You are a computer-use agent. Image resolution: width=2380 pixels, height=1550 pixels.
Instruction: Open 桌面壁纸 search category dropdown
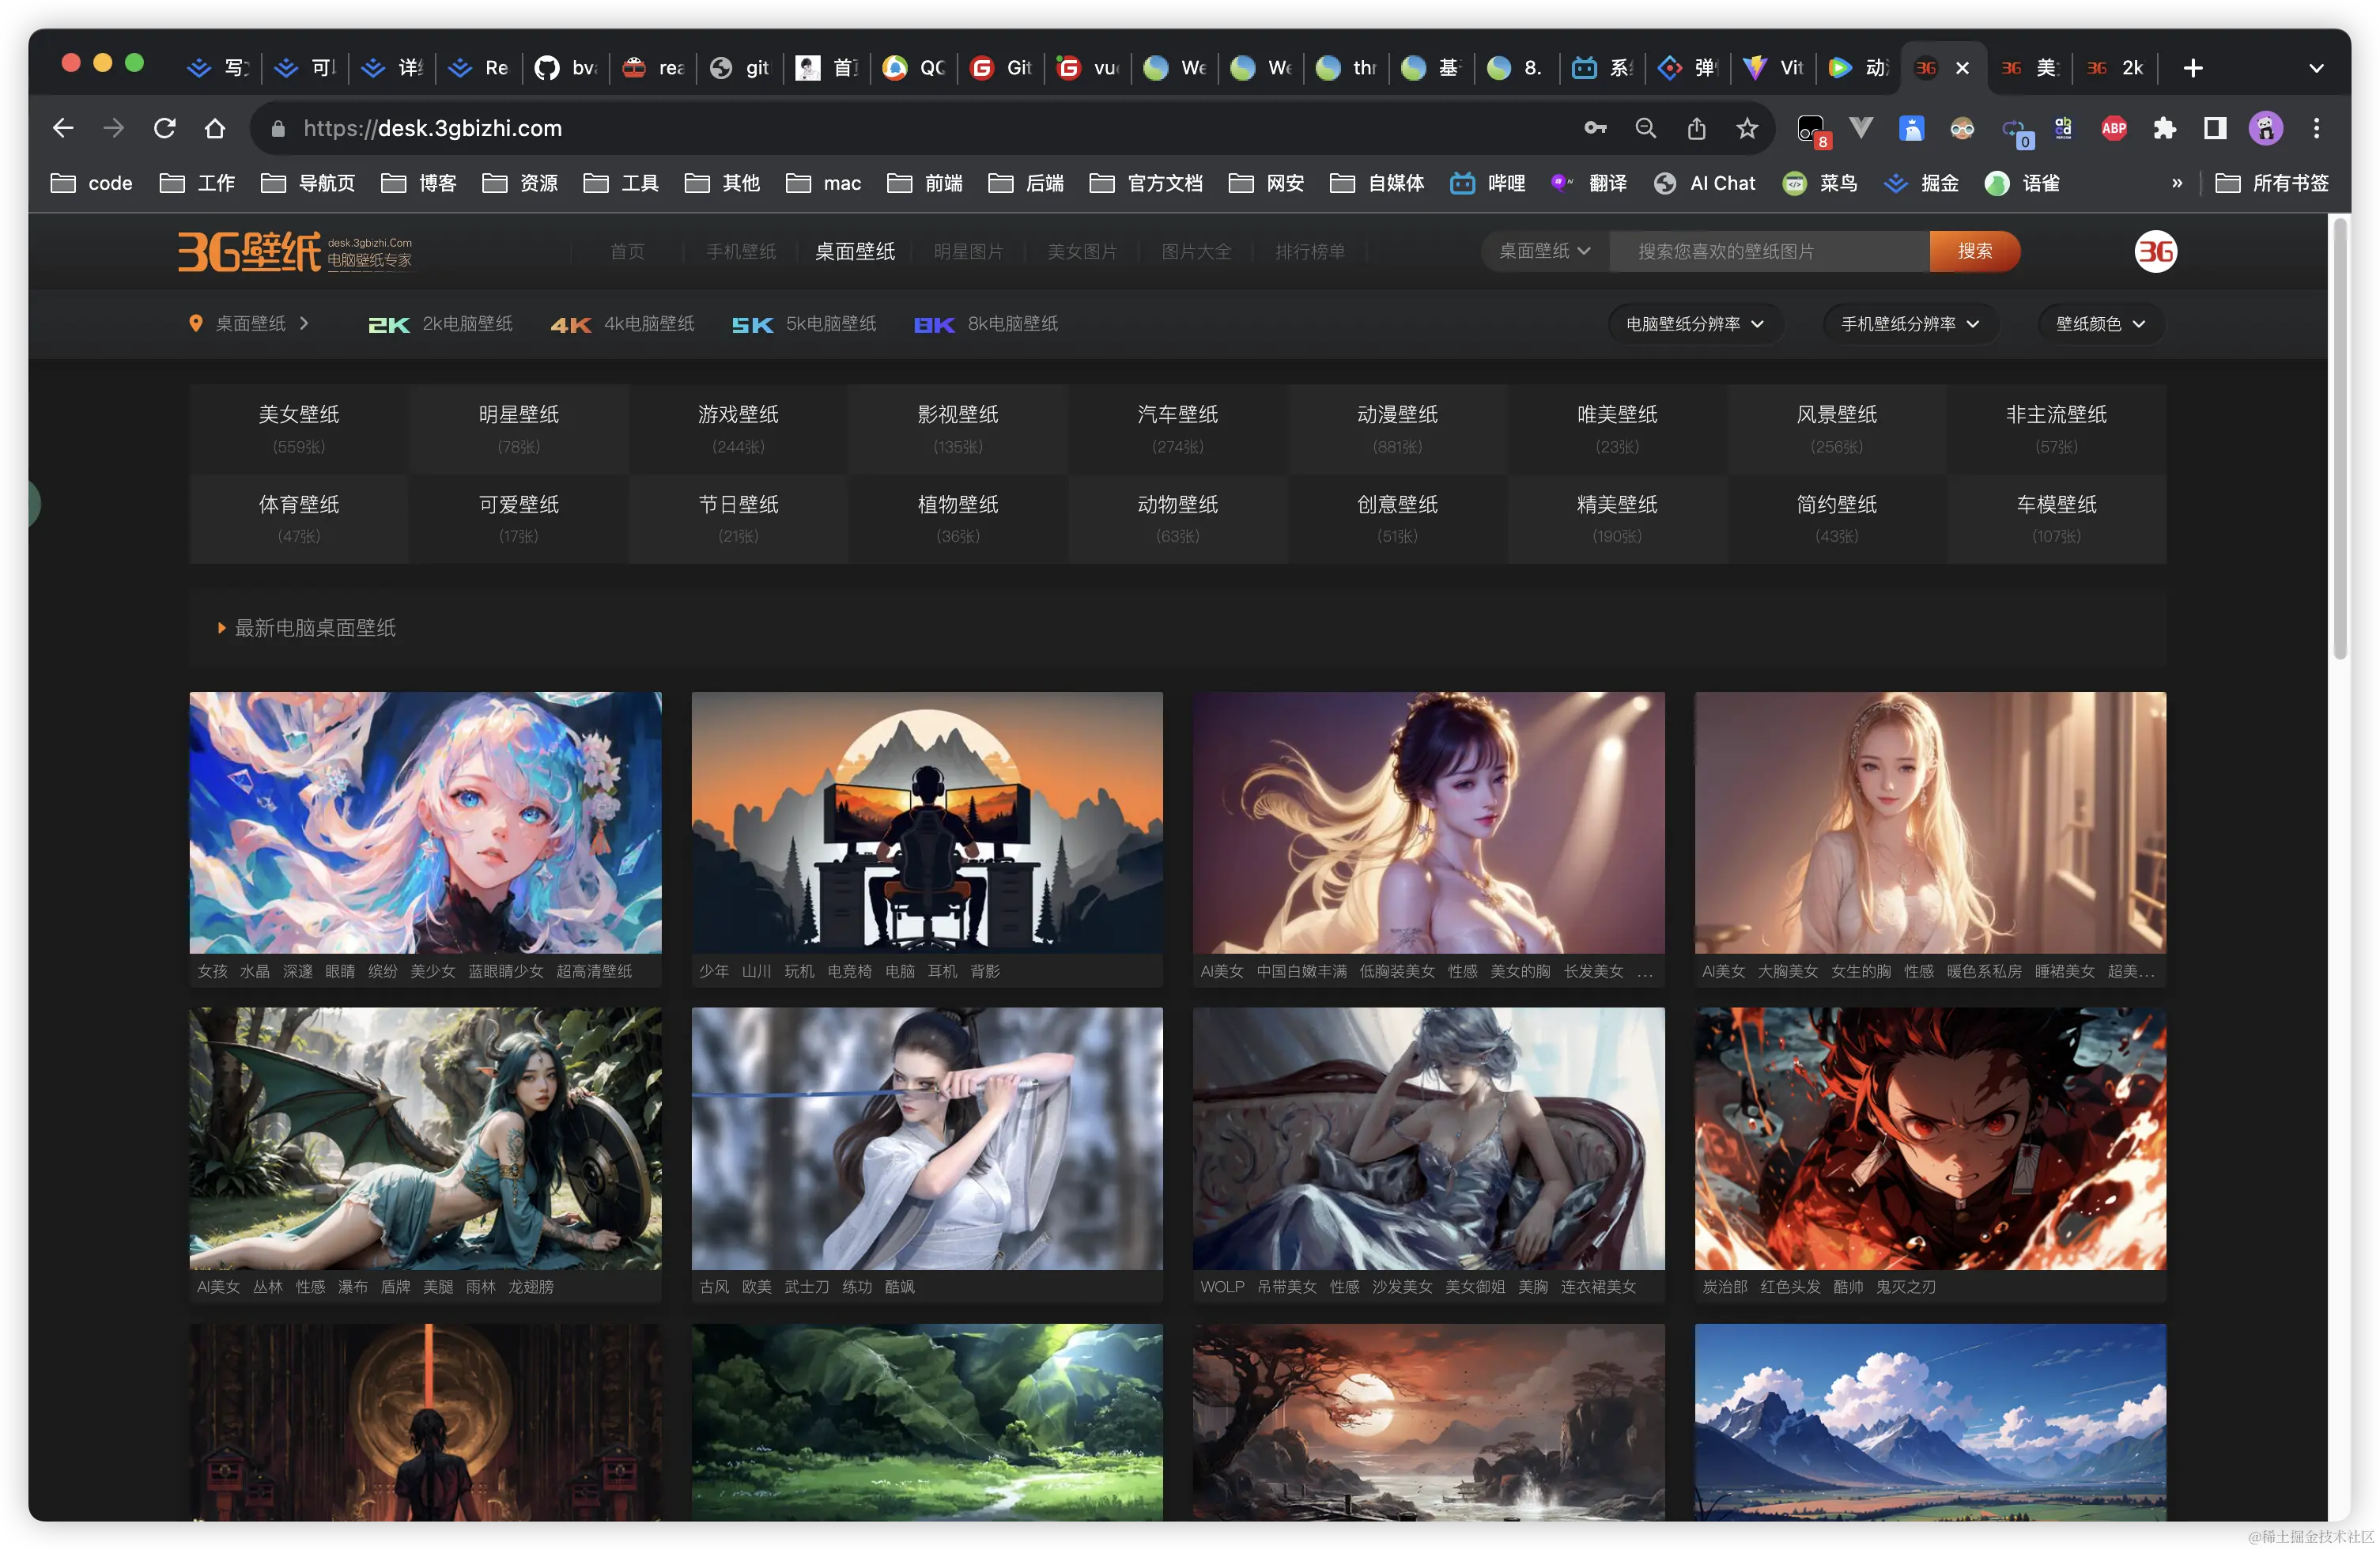(x=1544, y=251)
